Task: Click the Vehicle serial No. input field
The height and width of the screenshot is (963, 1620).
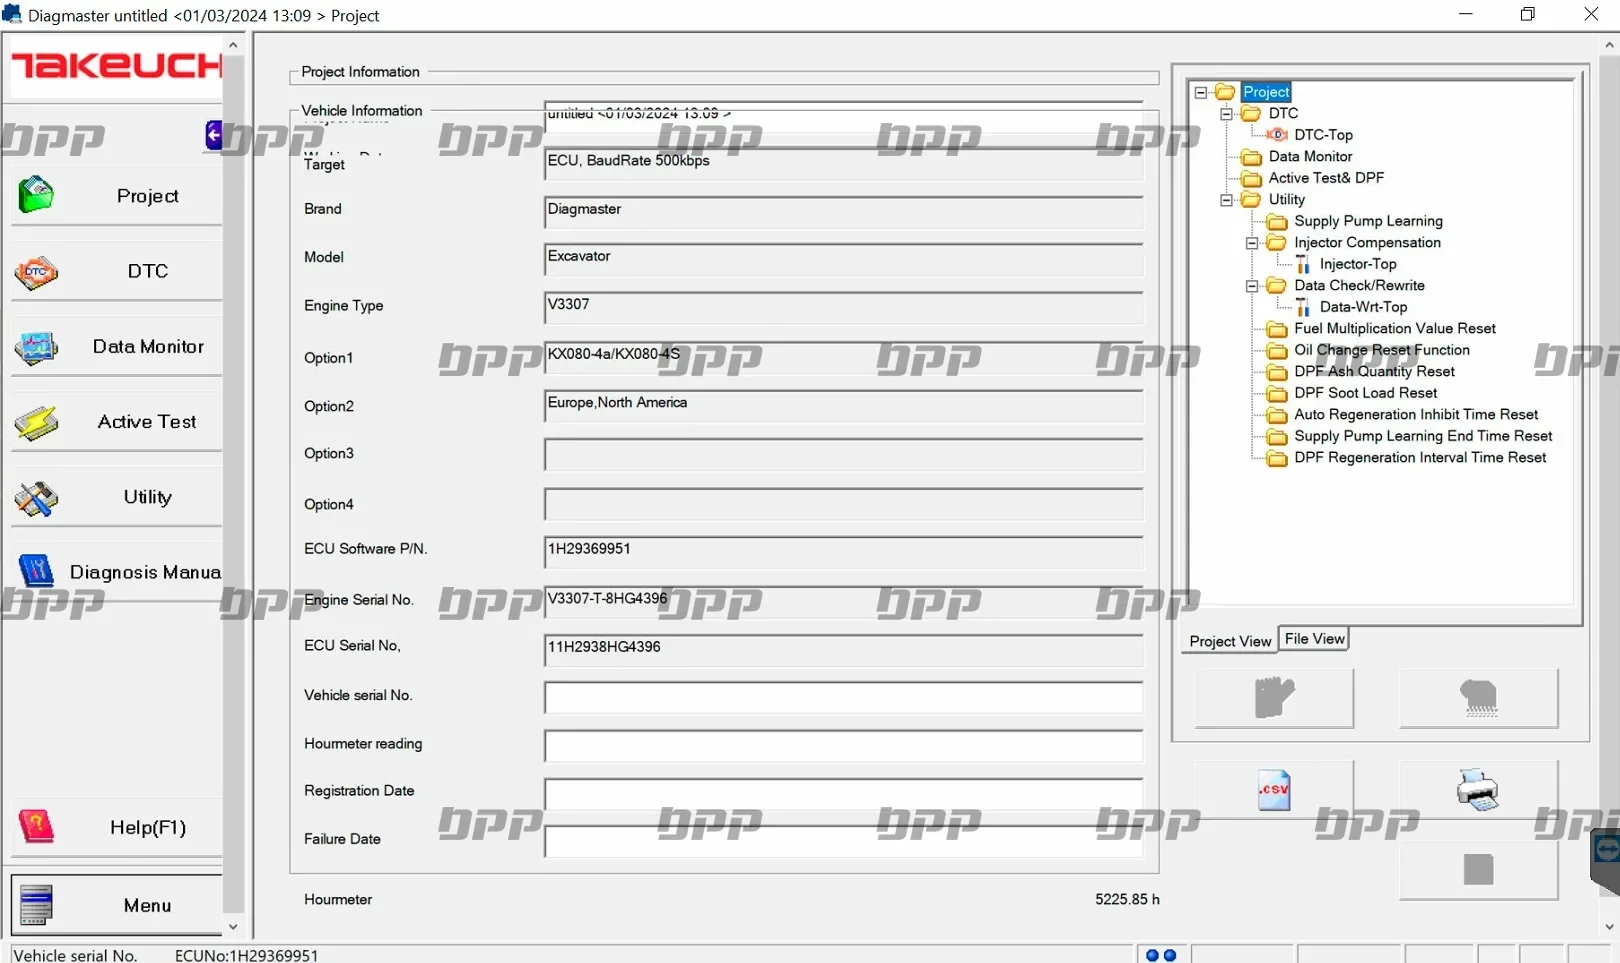Action: (x=843, y=697)
